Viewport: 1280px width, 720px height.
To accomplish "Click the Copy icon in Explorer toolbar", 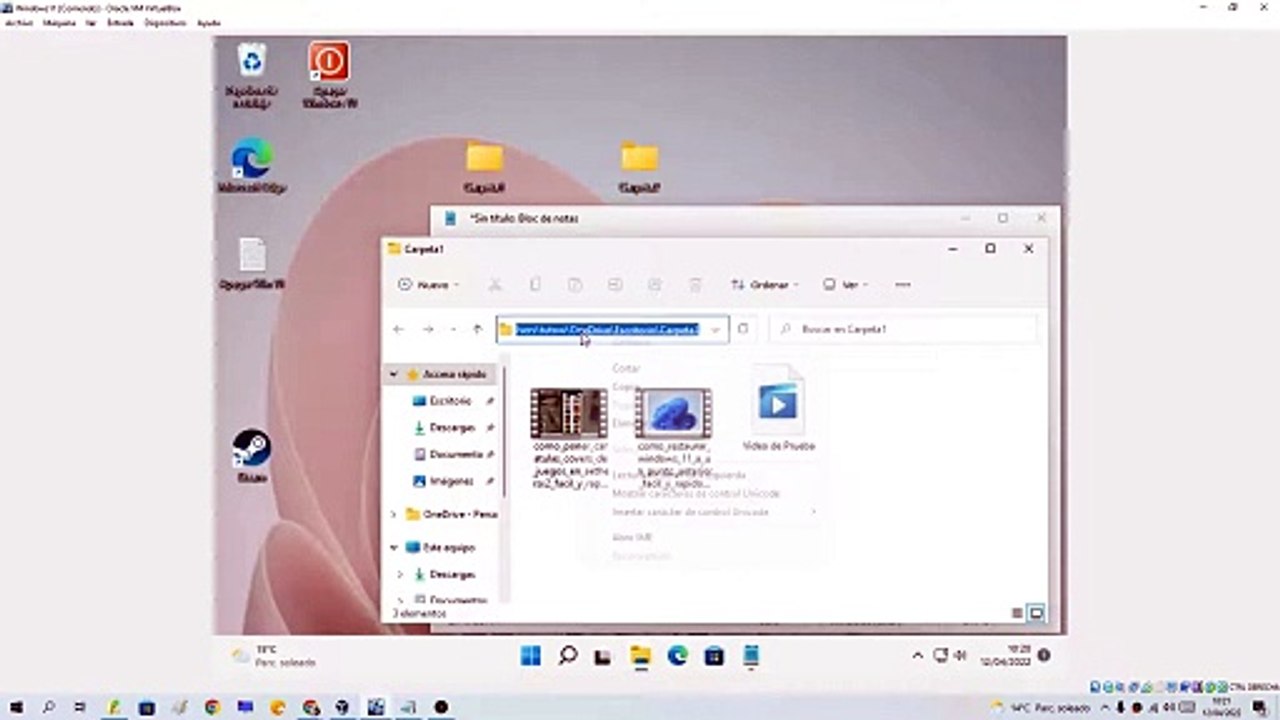I will click(535, 285).
